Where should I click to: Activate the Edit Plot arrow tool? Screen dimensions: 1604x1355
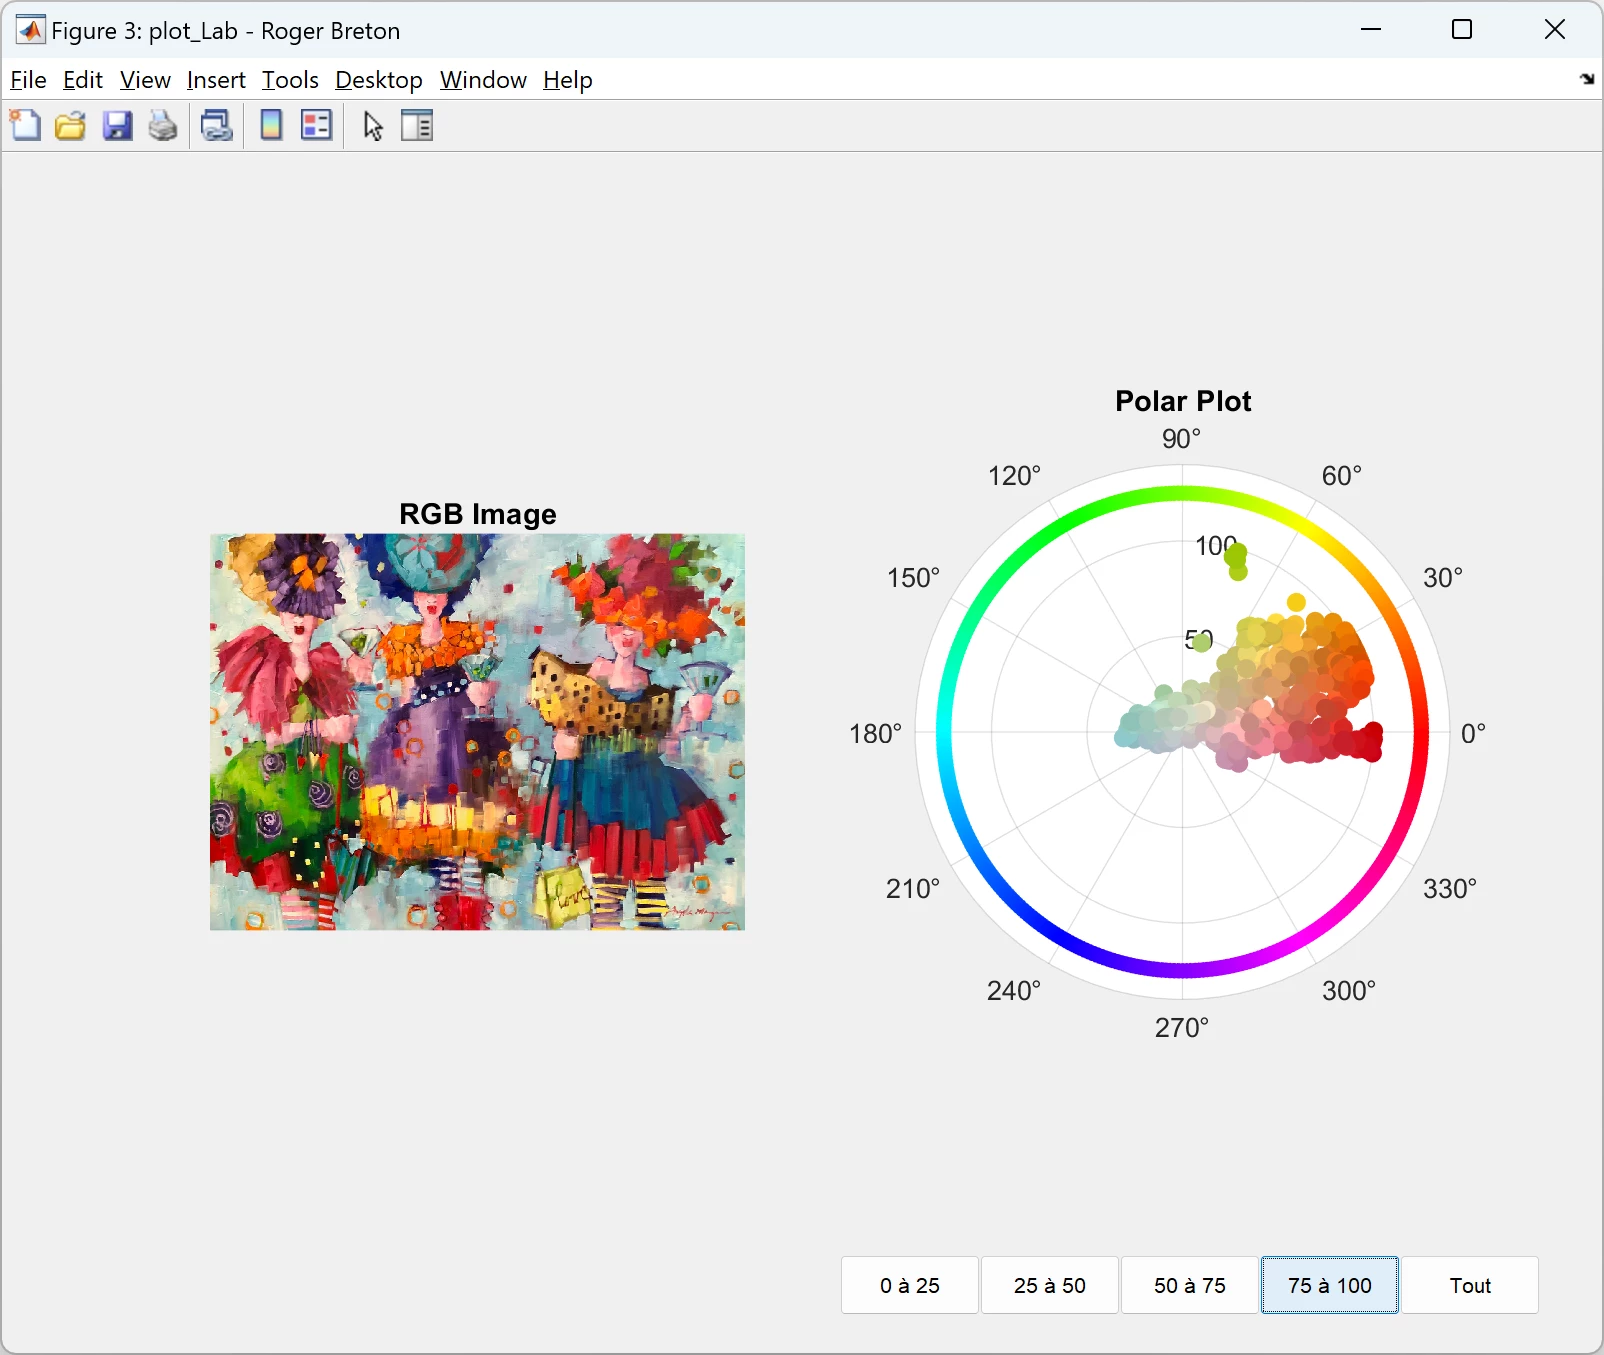click(x=373, y=126)
